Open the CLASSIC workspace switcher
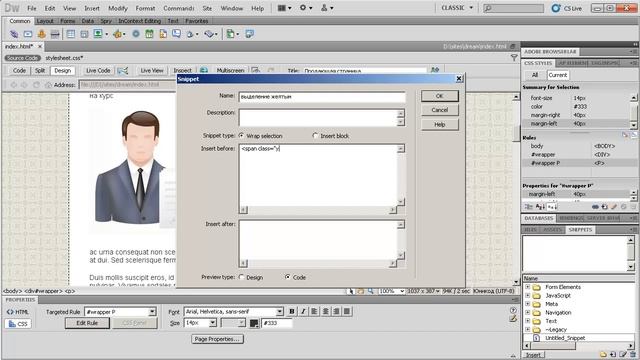The image size is (640, 360). 457,8
